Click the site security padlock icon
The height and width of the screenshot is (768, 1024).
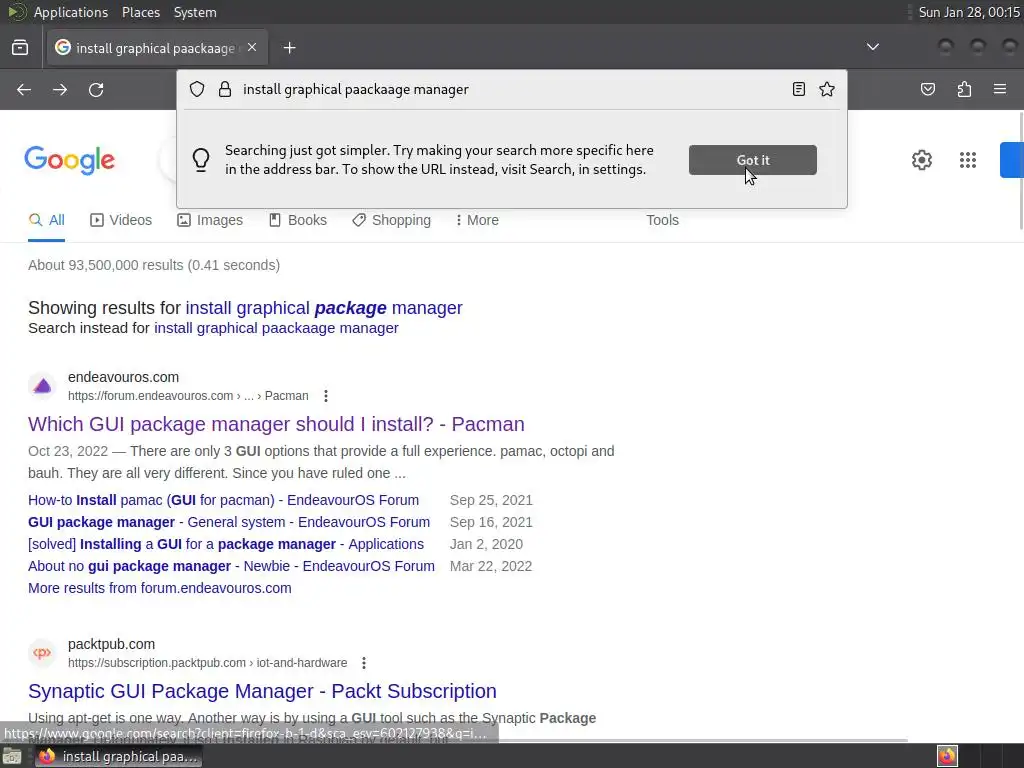[x=225, y=89]
